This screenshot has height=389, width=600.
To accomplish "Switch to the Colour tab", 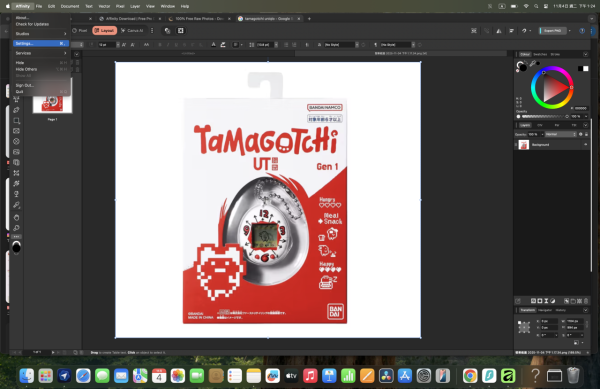I will point(525,54).
